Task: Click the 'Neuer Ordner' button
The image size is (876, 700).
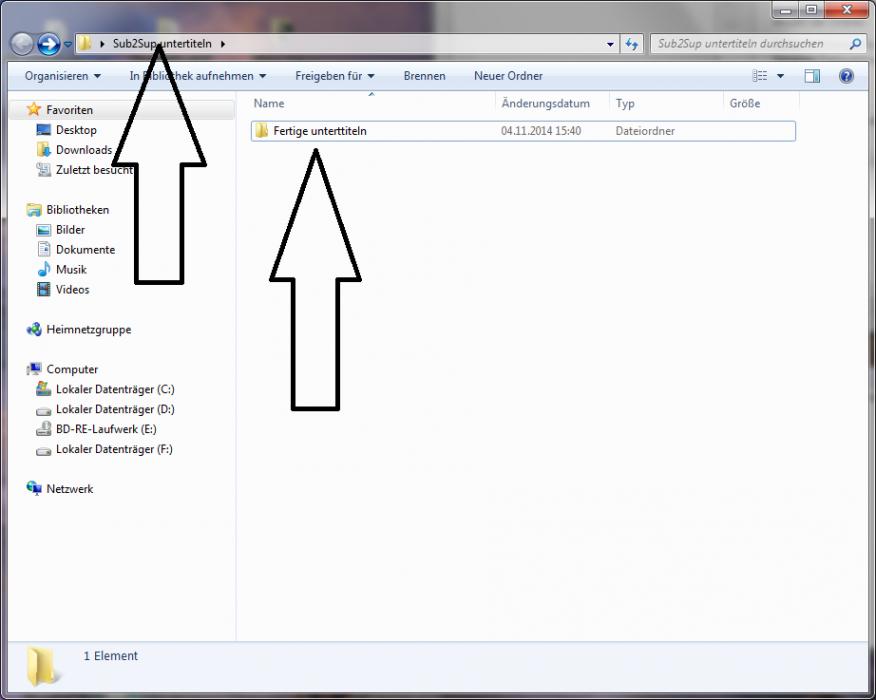Action: [508, 76]
